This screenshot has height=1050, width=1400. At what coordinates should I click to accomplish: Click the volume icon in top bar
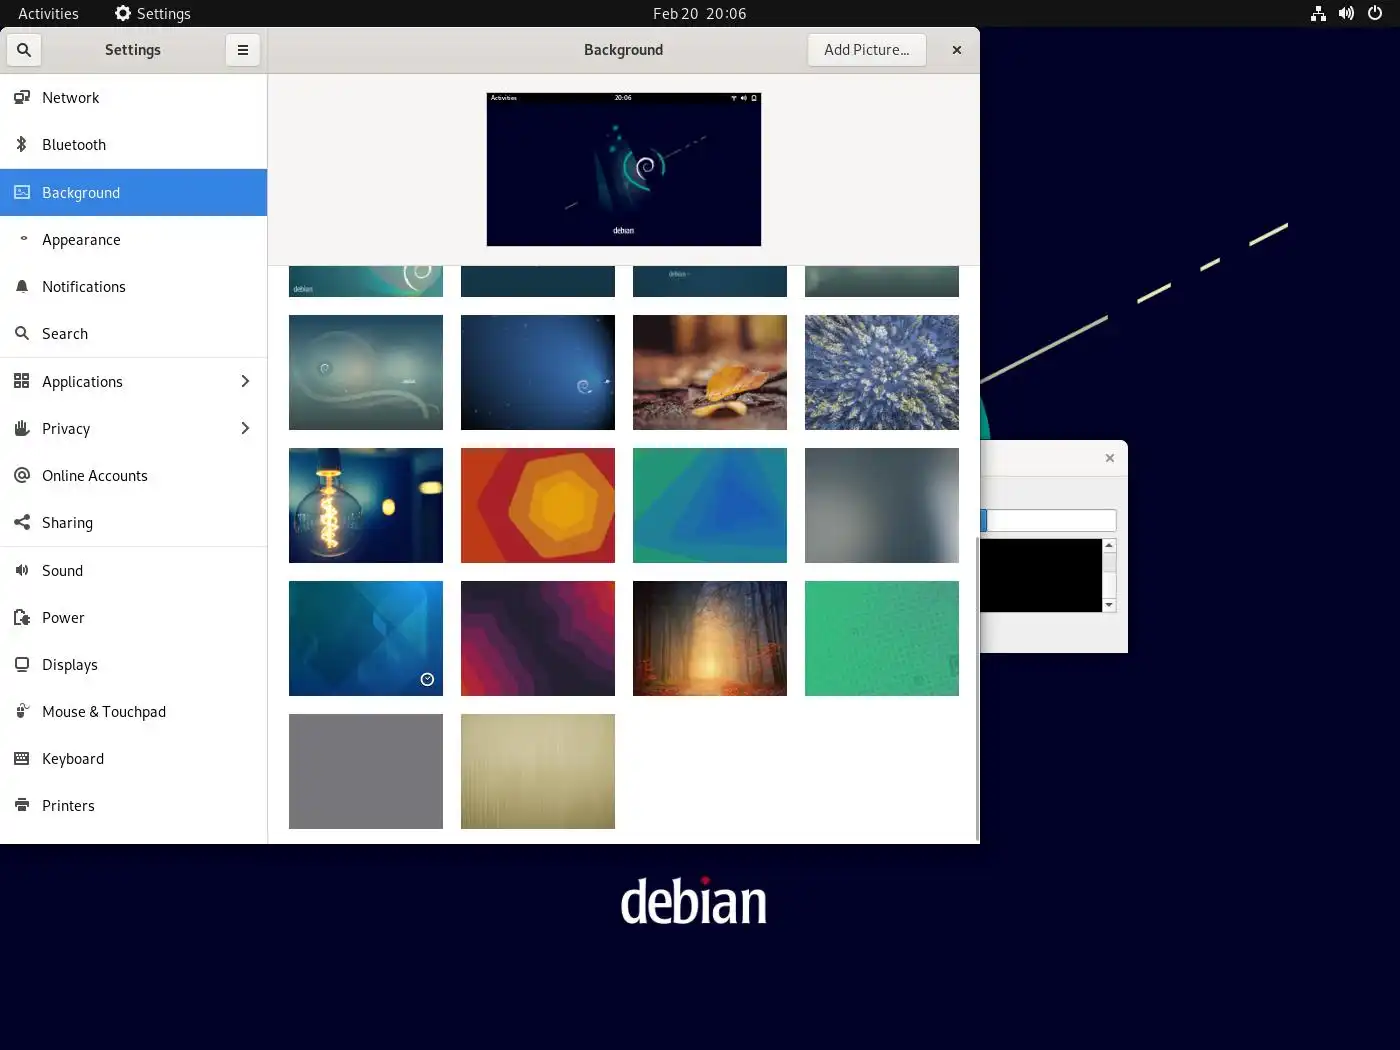point(1346,14)
